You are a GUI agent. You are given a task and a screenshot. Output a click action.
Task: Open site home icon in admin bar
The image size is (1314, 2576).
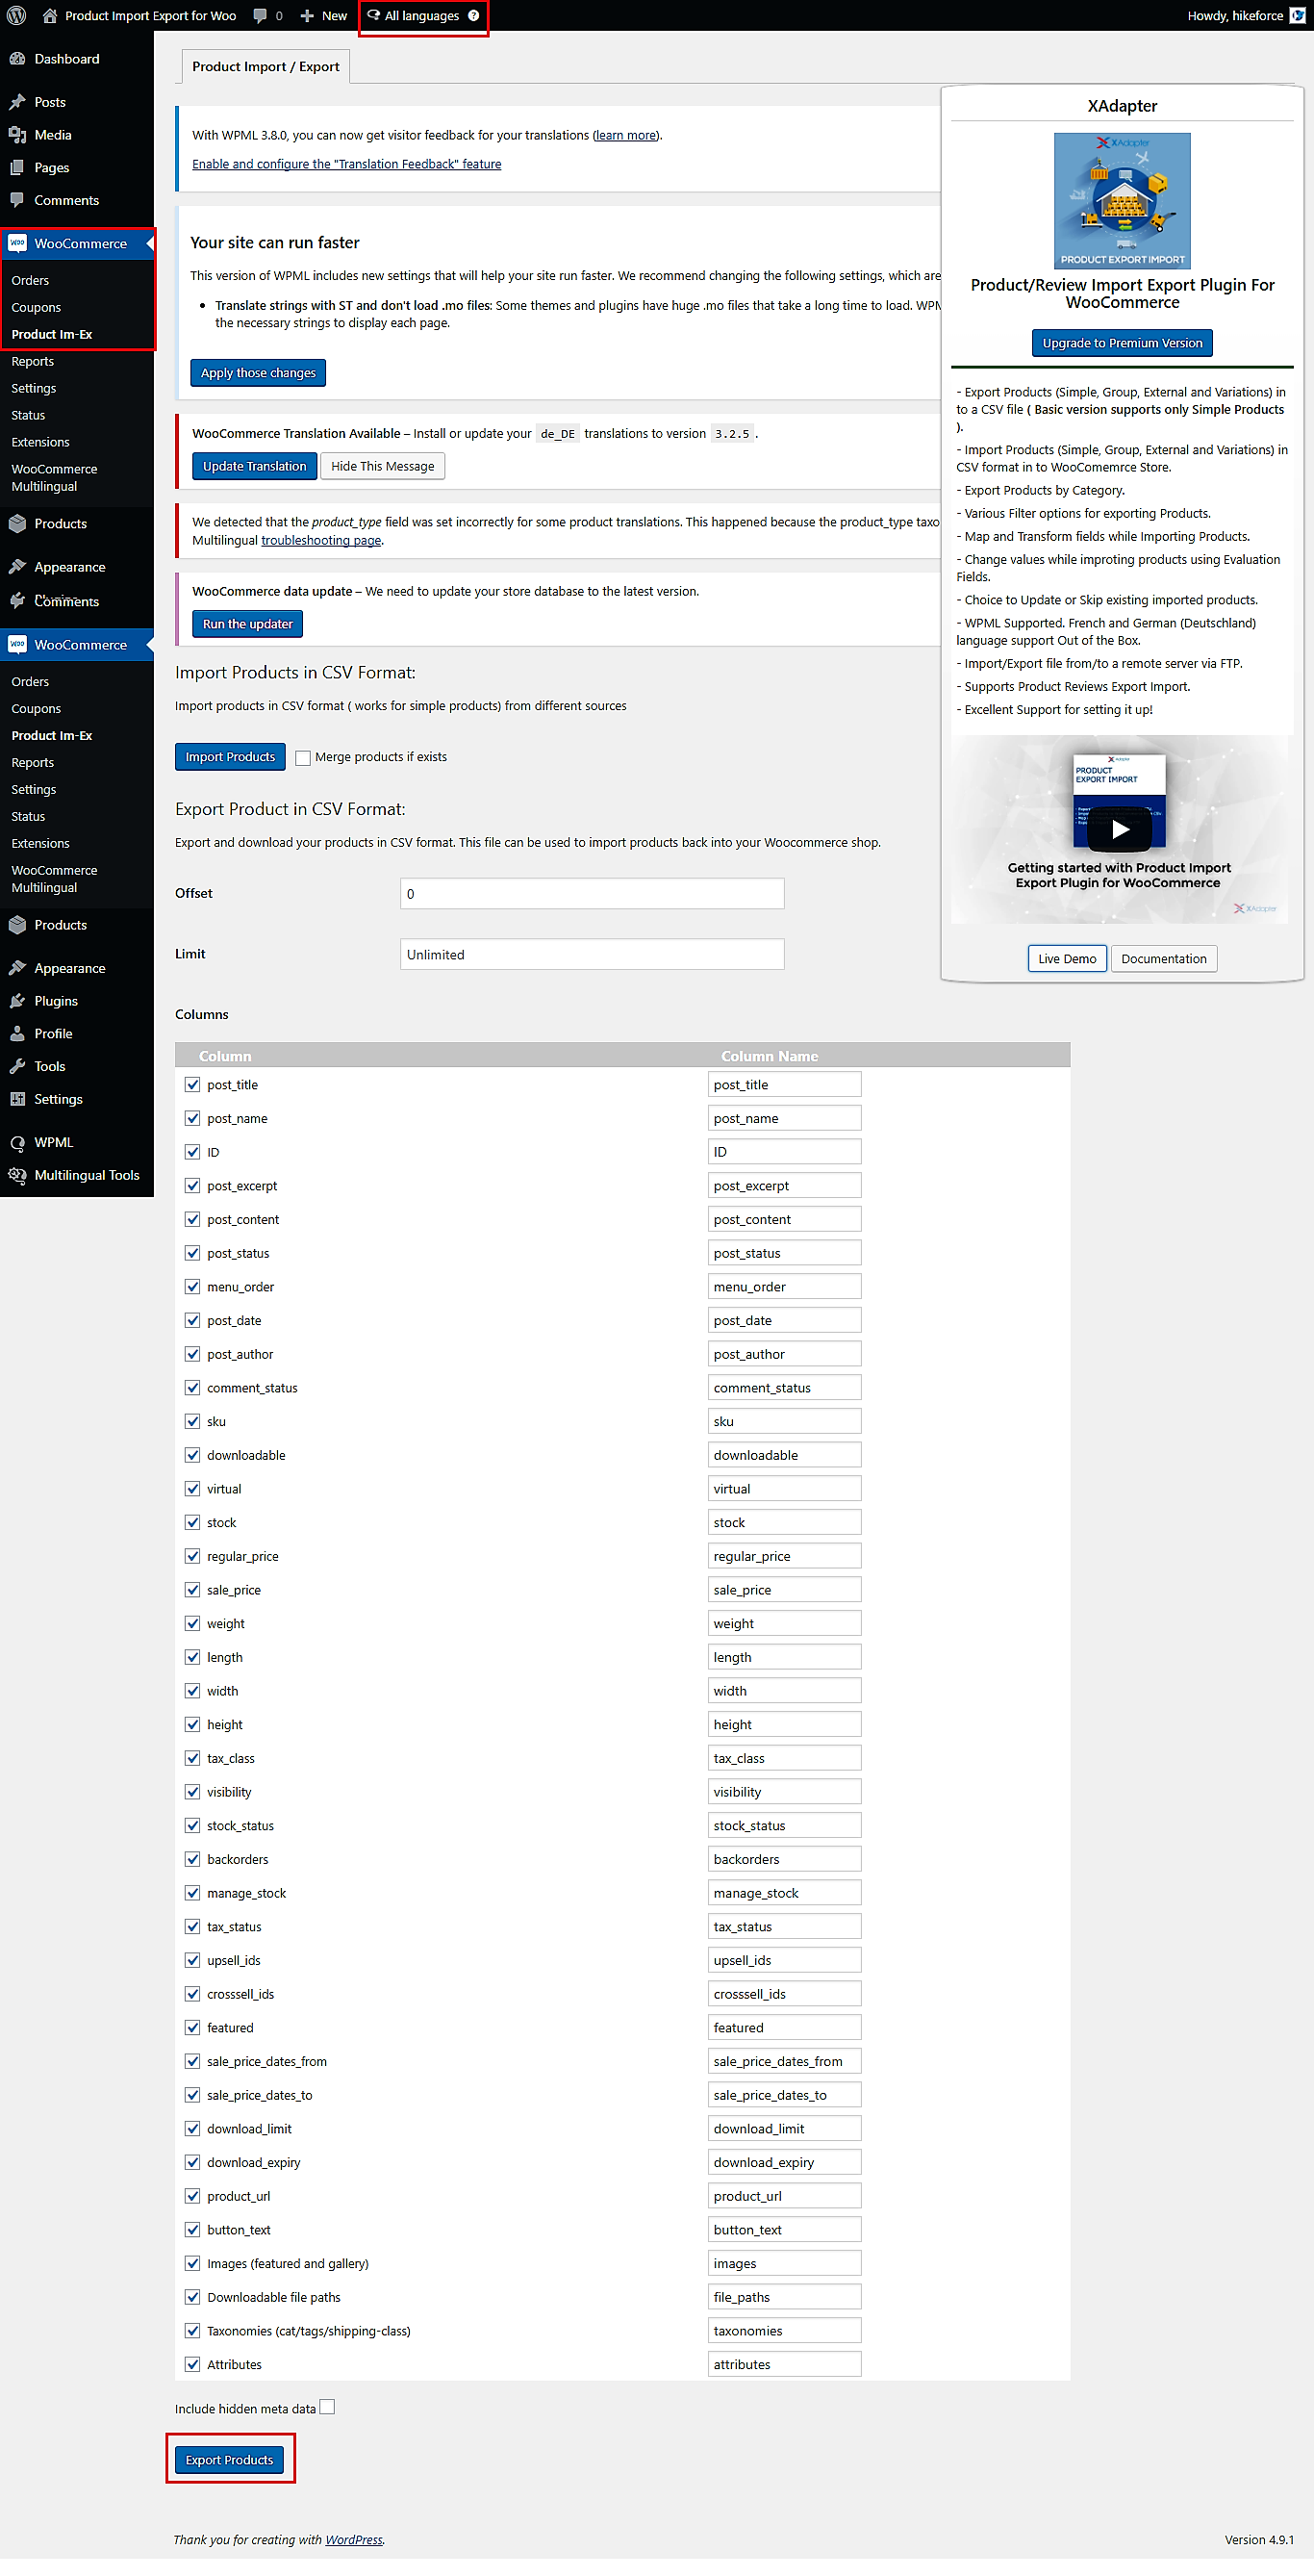point(50,15)
